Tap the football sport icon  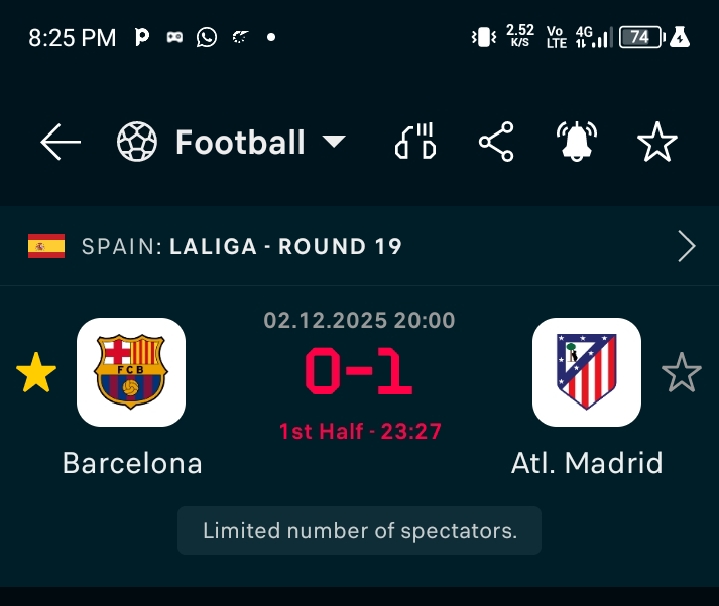click(x=137, y=143)
